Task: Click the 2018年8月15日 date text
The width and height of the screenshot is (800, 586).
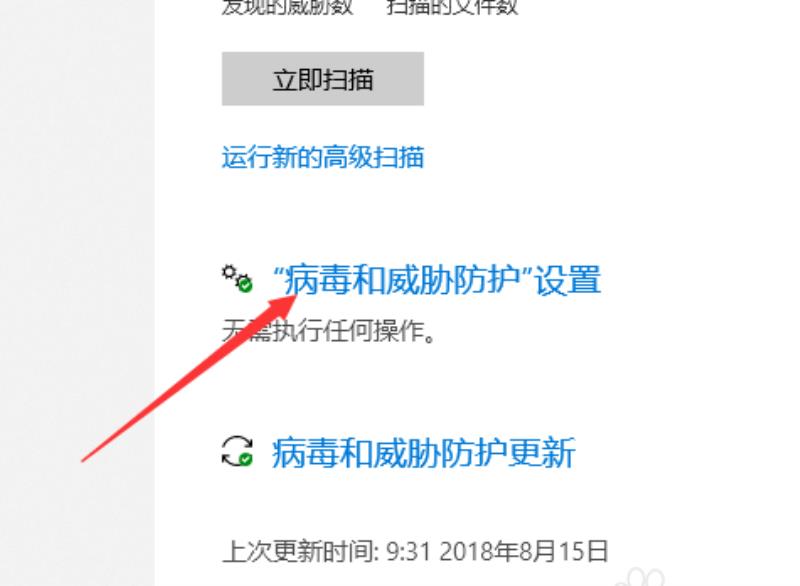Action: (x=523, y=551)
